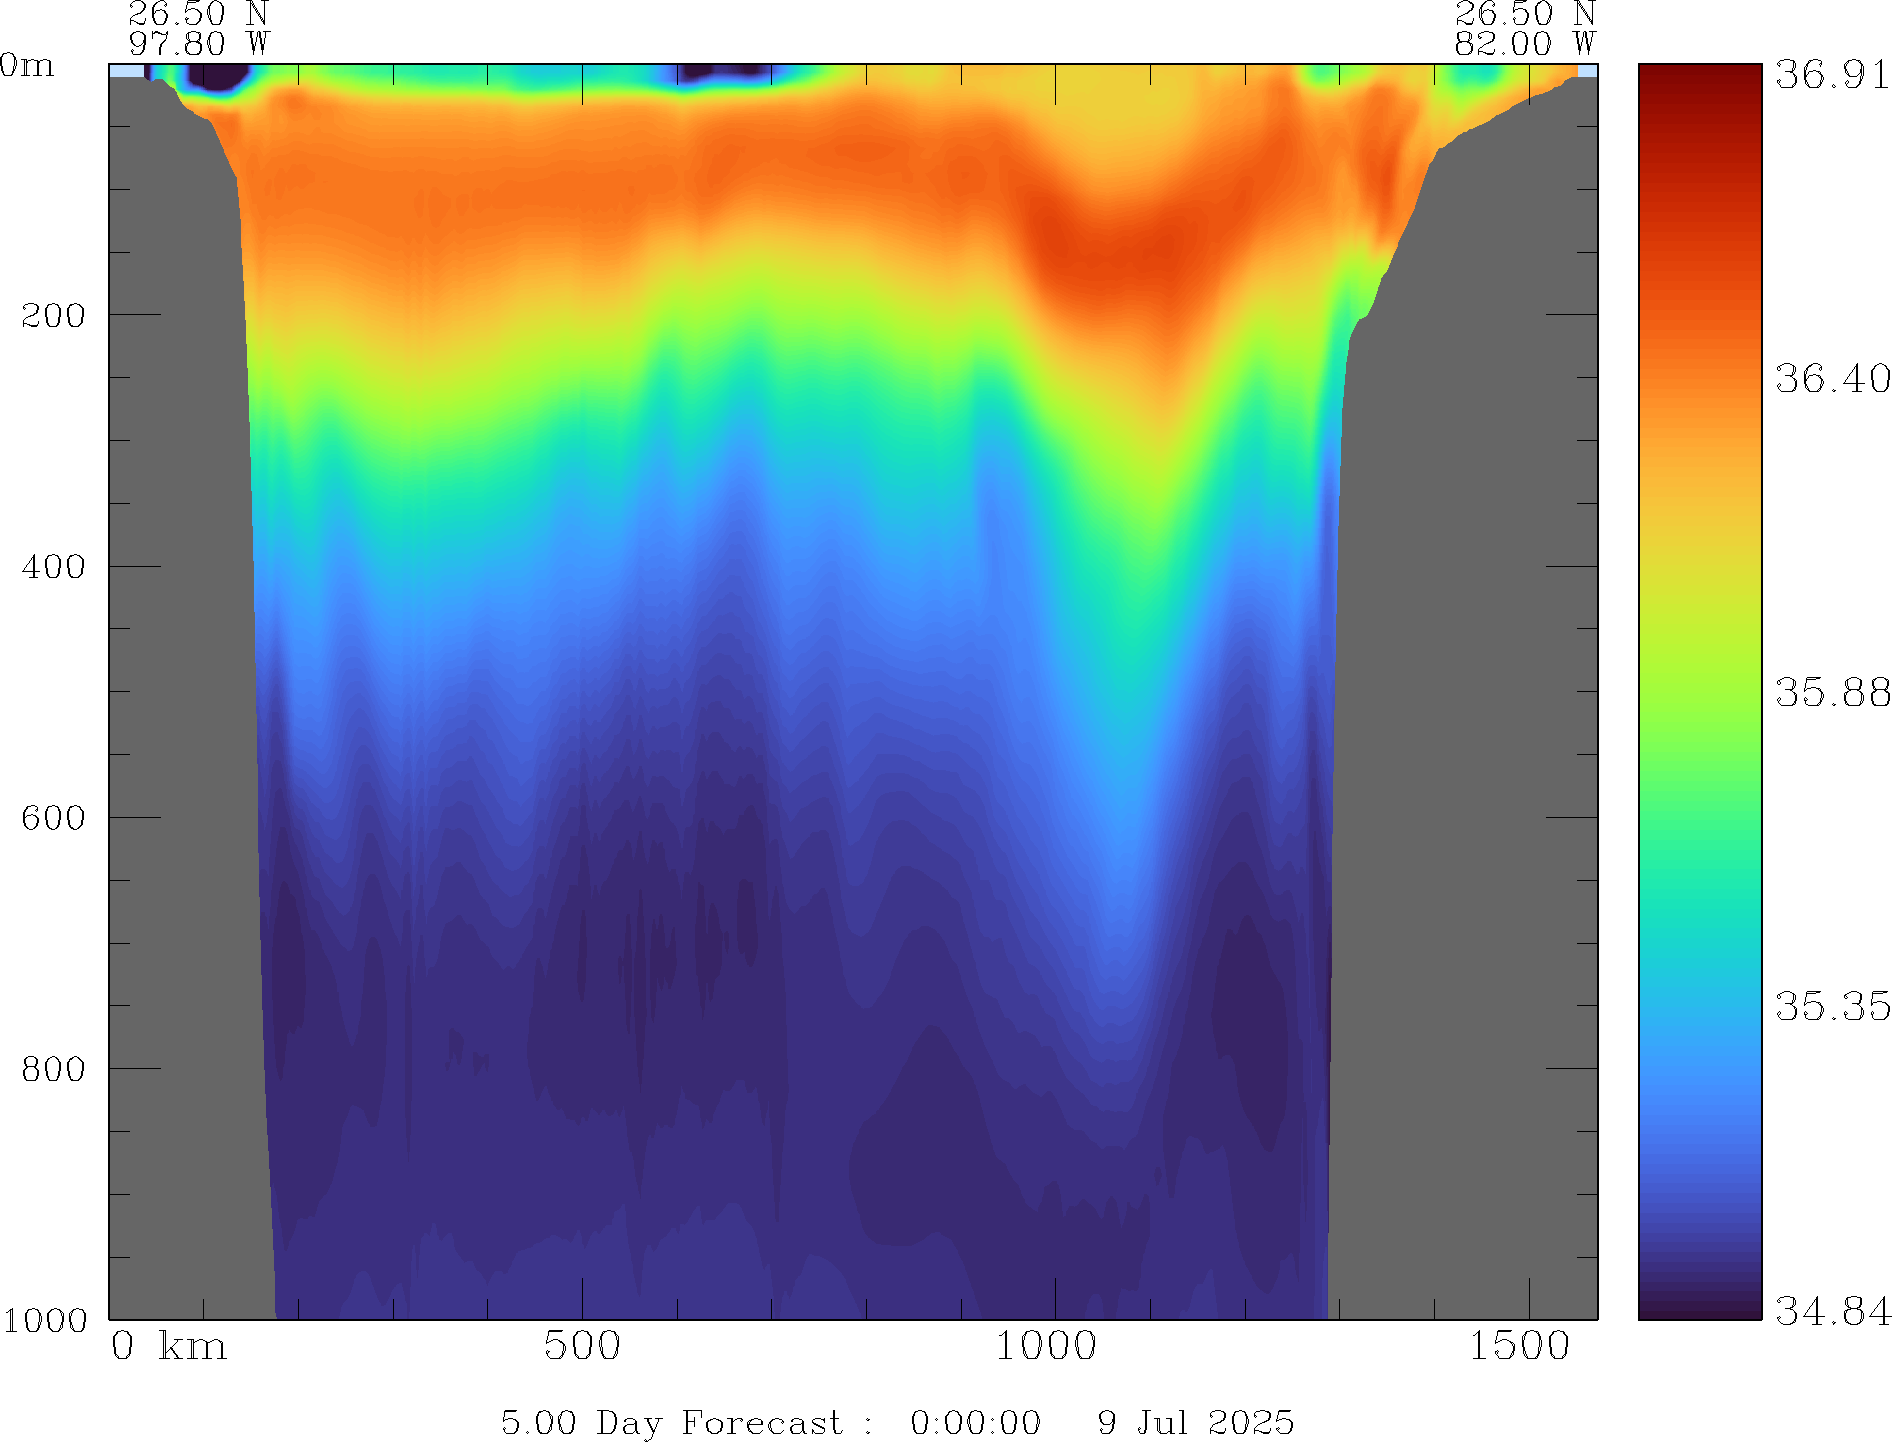Click the 36.91 colorbar maximum label

click(1832, 75)
